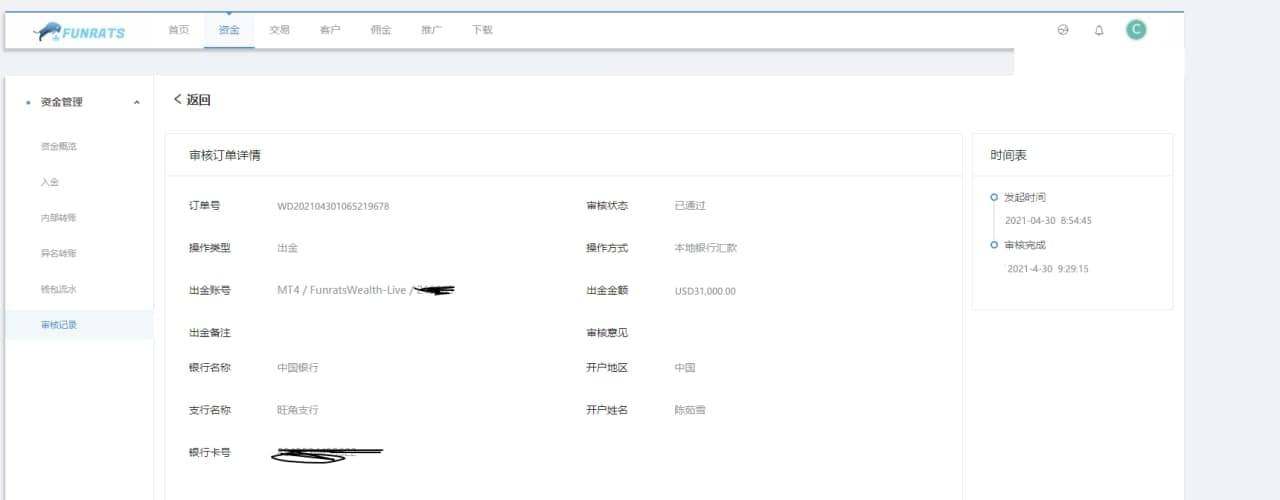Click timestamp 2021-04-30 8:54:45

(1048, 220)
